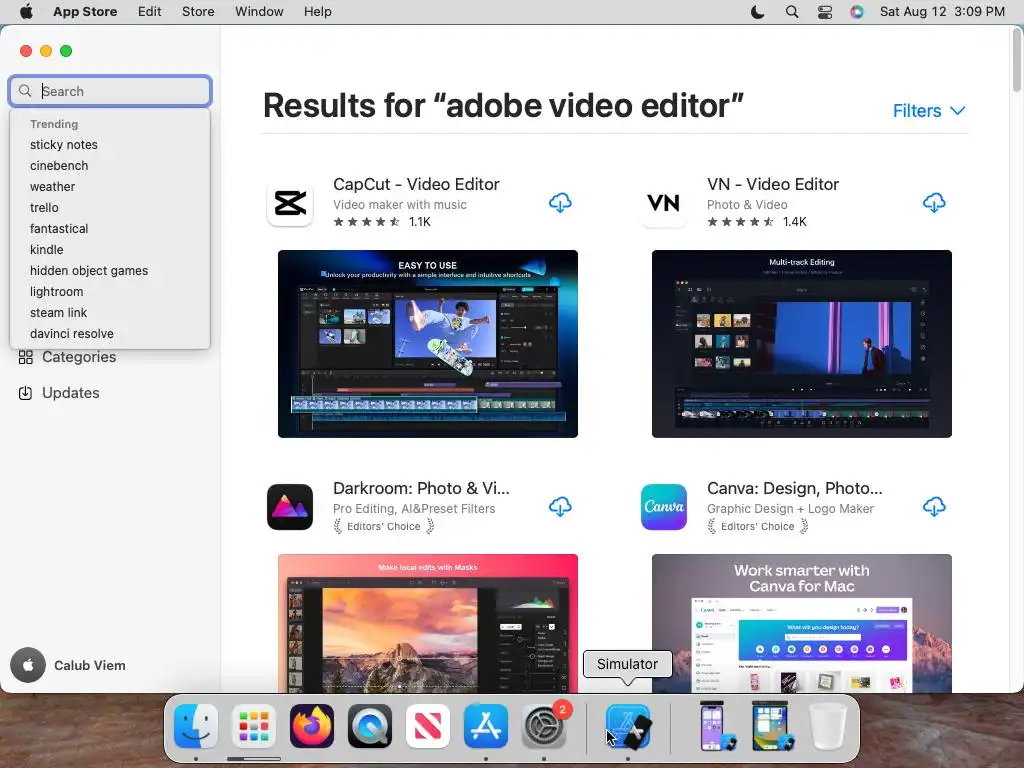The width and height of the screenshot is (1024, 768).
Task: Open the App Store menu
Action: pyautogui.click(x=85, y=12)
